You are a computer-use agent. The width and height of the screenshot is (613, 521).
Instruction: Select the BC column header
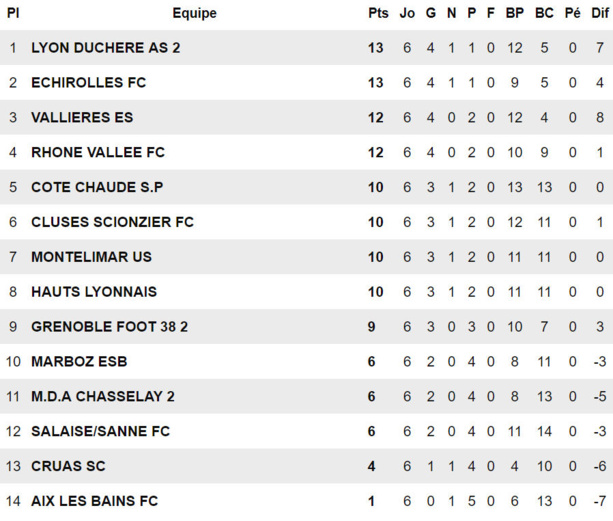544,13
